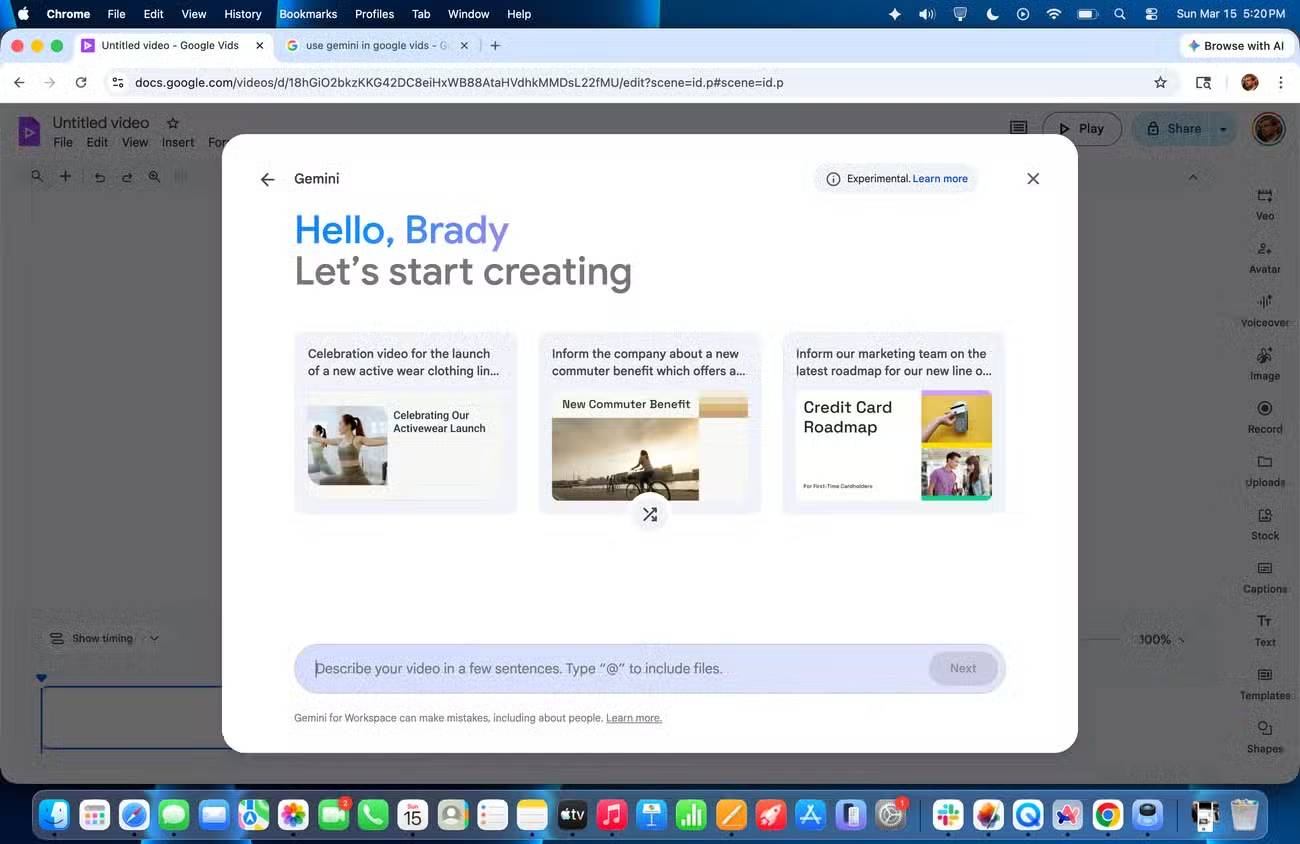The image size is (1300, 844).
Task: Click the Next button in the Gemini dialog
Action: [963, 668]
